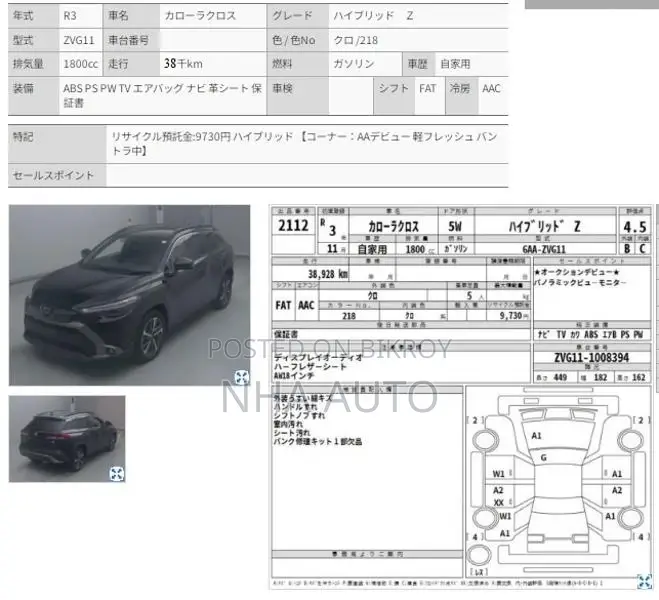Expand the front-view car photo via its zoom icon
Viewport: 659px width, 600px height.
point(242,377)
